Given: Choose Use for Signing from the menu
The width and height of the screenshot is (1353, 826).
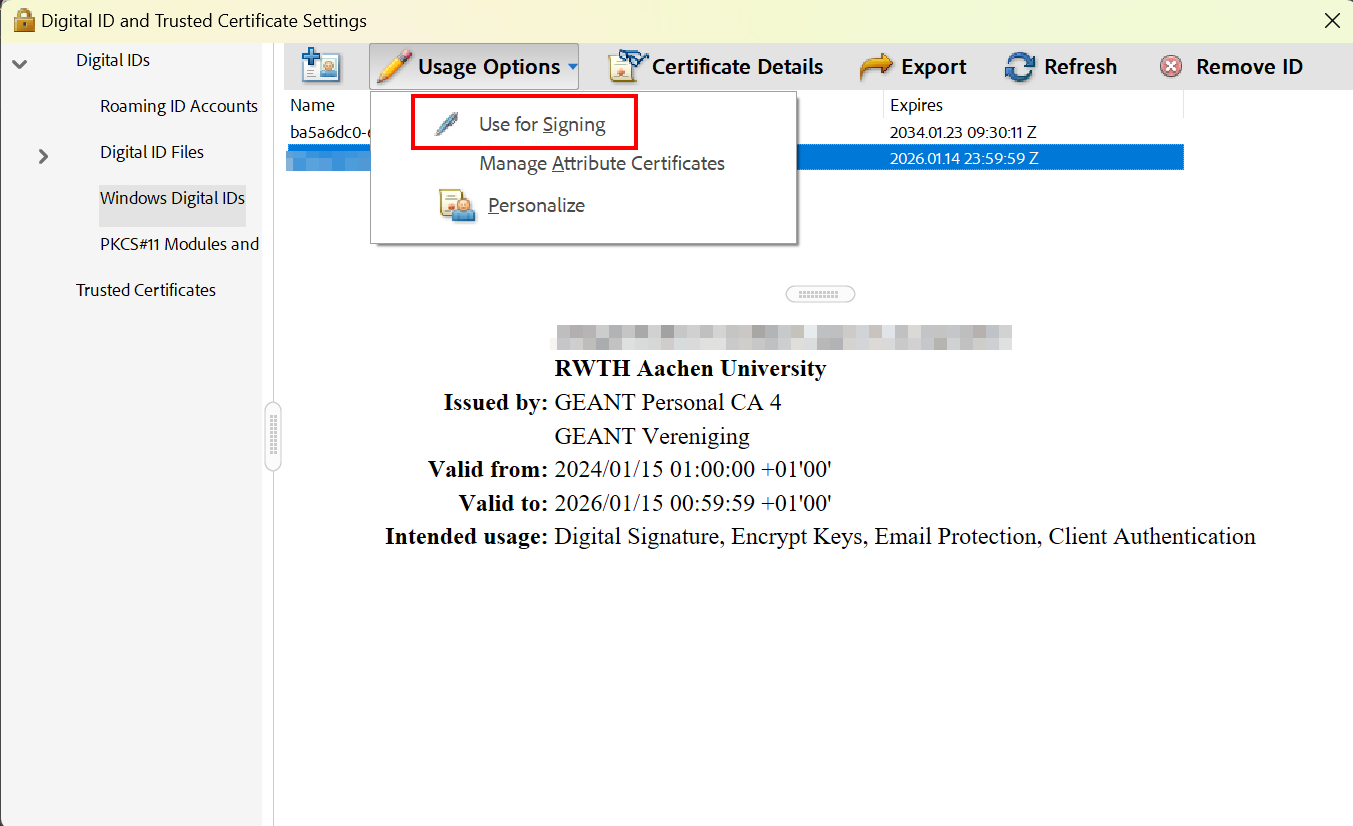Looking at the screenshot, I should pyautogui.click(x=543, y=122).
